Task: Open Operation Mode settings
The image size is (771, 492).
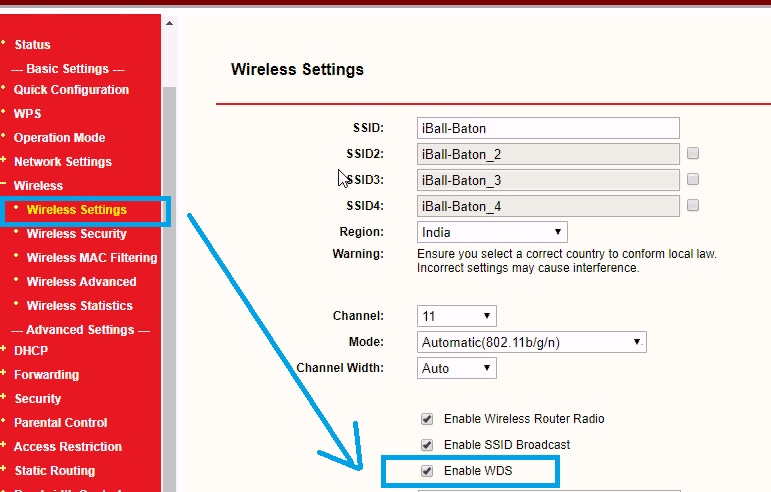Action: coord(59,138)
